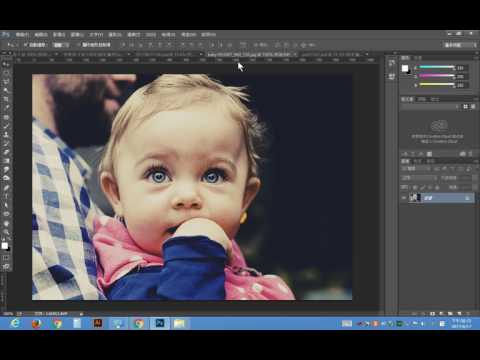The height and width of the screenshot is (360, 480).
Task: Click the Background layer thumbnail
Action: tap(415, 198)
